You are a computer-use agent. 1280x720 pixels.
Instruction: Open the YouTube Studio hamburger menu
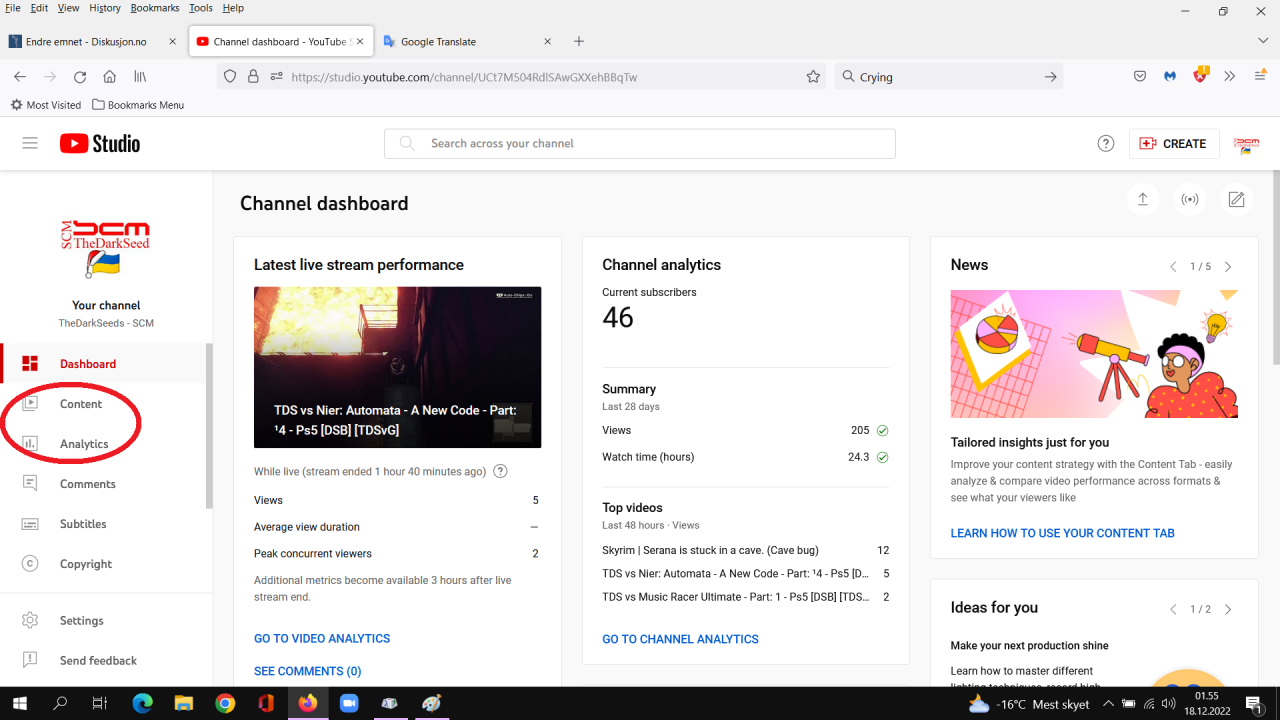(30, 143)
